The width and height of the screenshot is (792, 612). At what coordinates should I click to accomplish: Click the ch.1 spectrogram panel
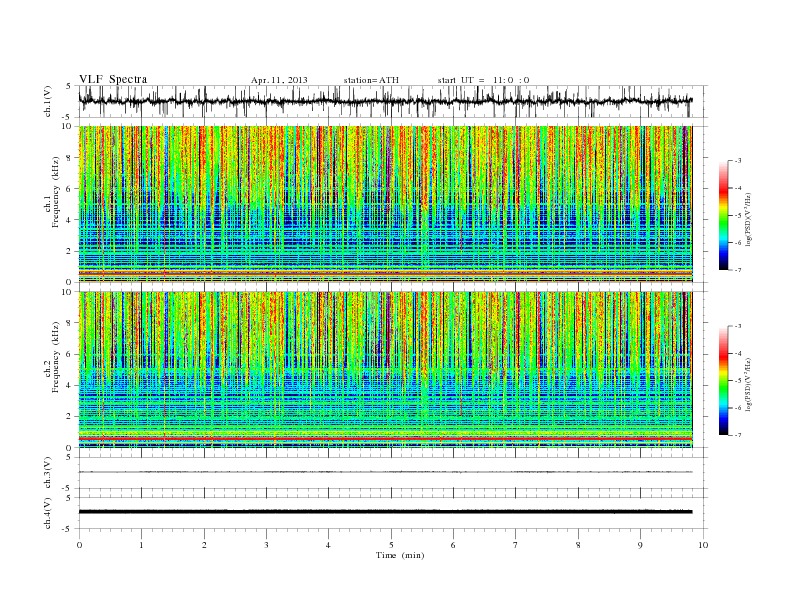pyautogui.click(x=385, y=204)
